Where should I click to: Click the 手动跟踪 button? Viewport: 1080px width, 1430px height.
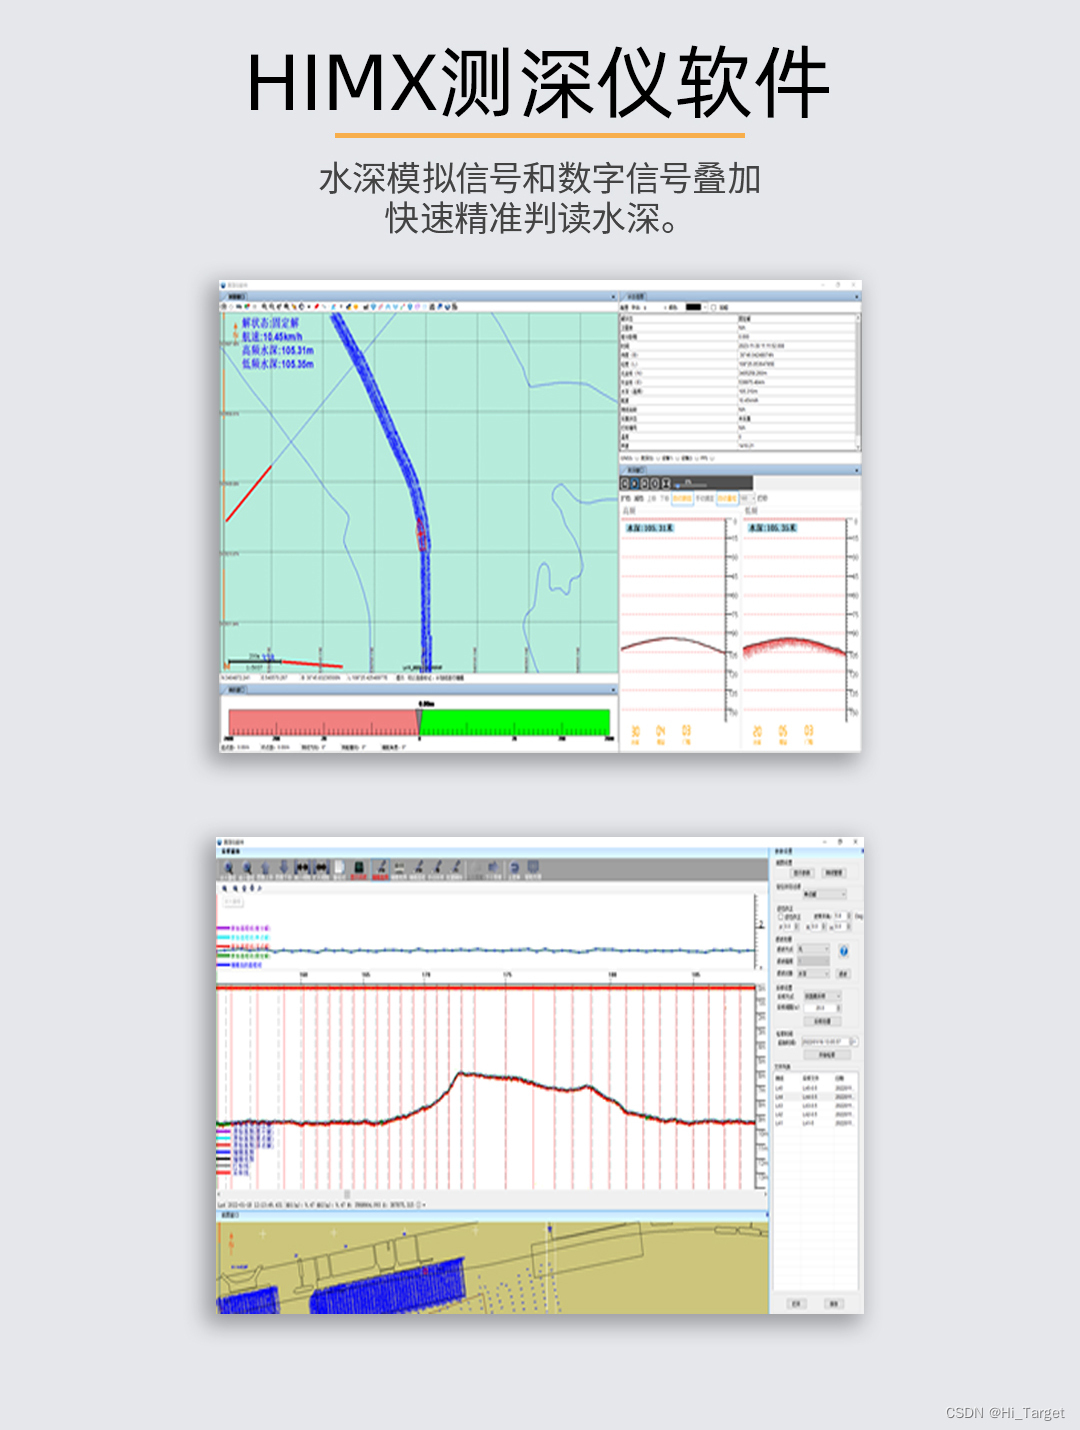pyautogui.click(x=705, y=498)
